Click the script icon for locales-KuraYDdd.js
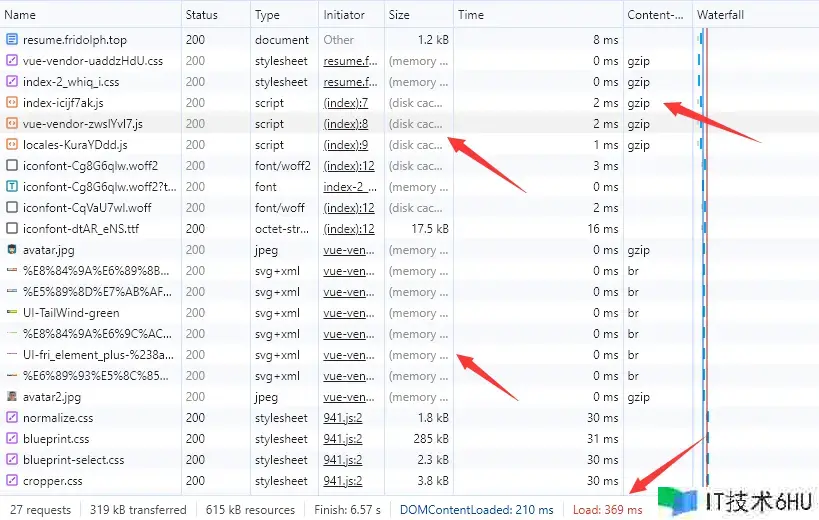 tap(12, 145)
